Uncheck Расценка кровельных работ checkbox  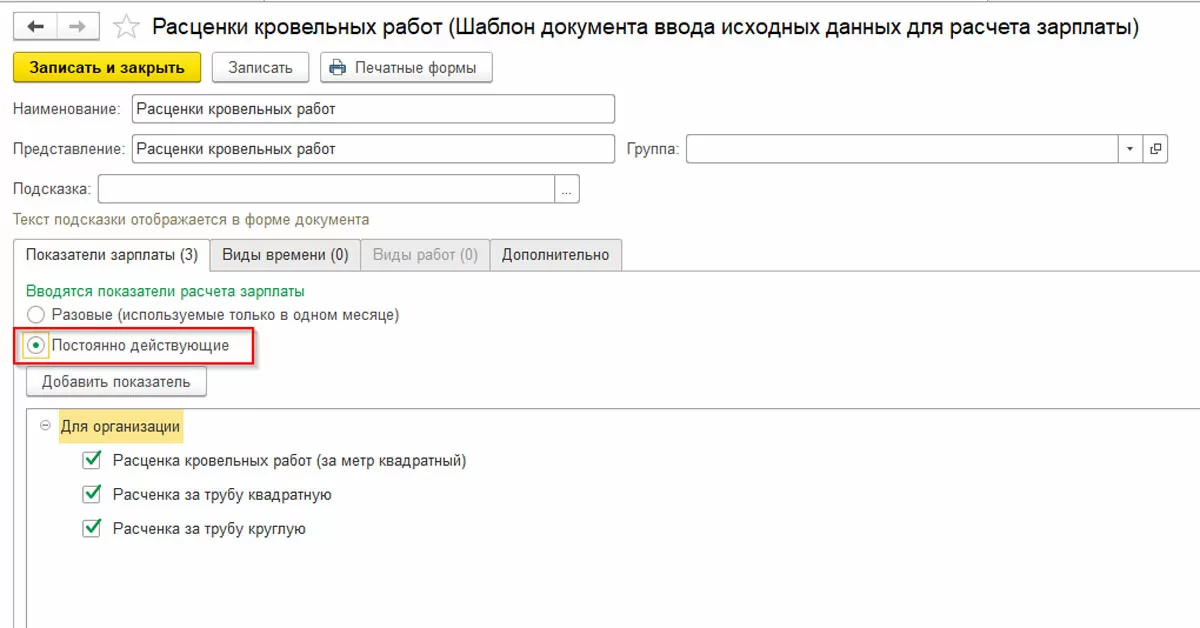pyautogui.click(x=93, y=461)
